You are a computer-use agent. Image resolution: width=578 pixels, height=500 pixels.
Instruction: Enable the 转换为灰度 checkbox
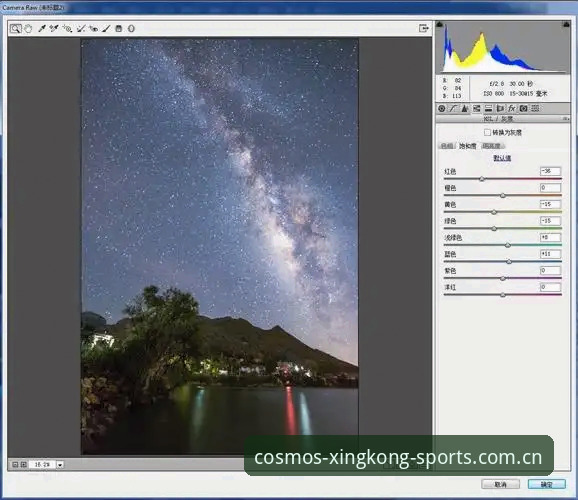487,132
